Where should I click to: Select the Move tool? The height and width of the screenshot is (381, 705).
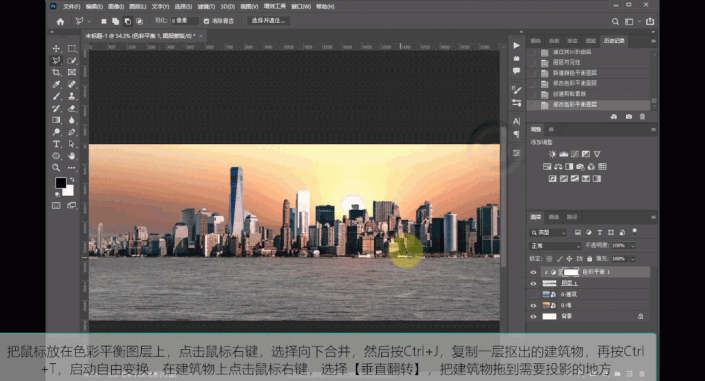[56, 49]
